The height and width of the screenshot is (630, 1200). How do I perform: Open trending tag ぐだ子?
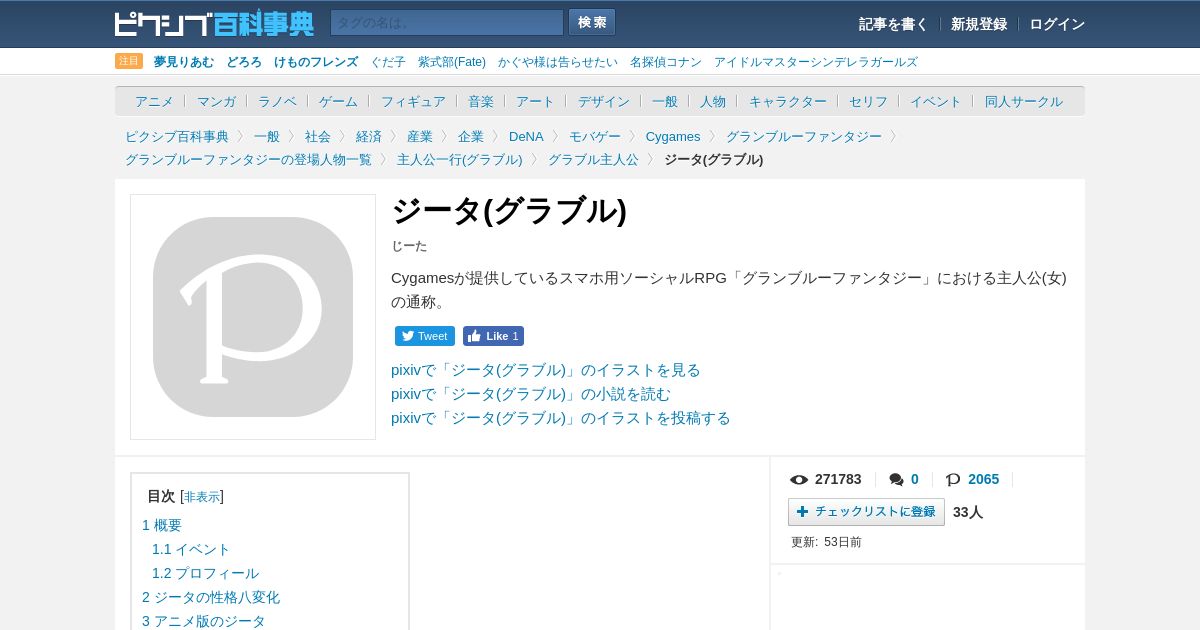[x=388, y=62]
